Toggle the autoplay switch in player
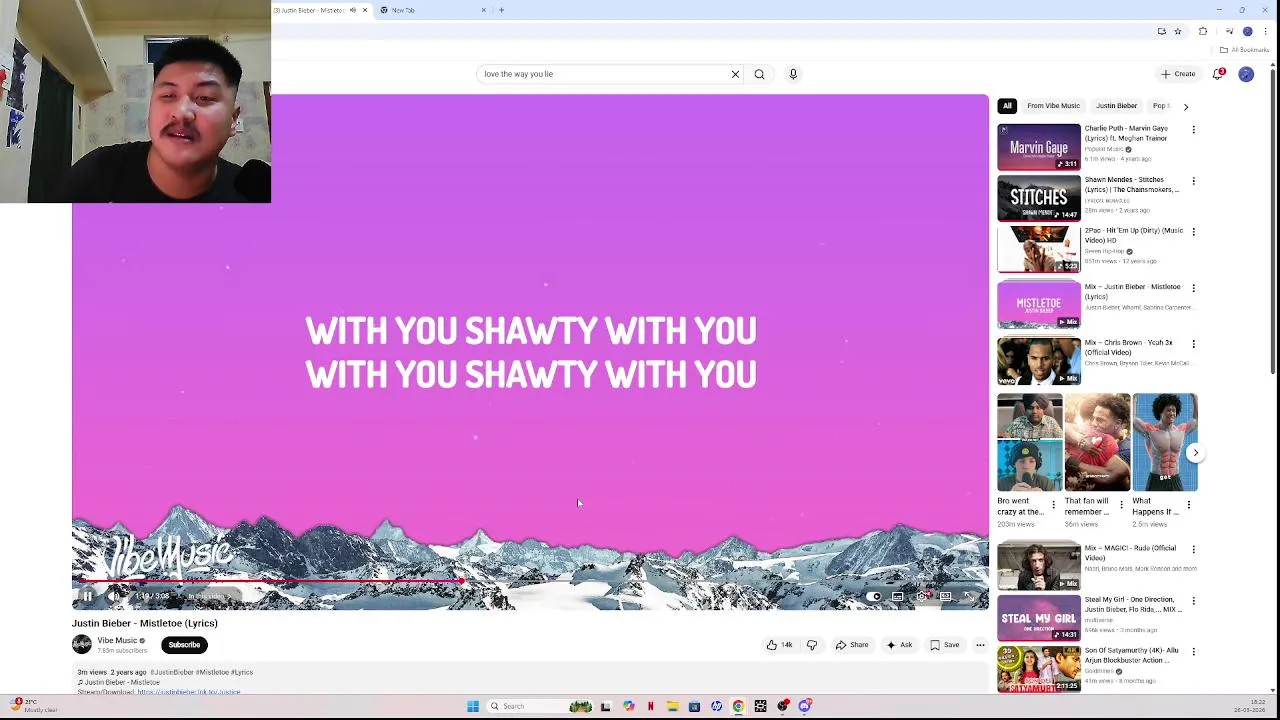The height and width of the screenshot is (720, 1280). [x=873, y=596]
